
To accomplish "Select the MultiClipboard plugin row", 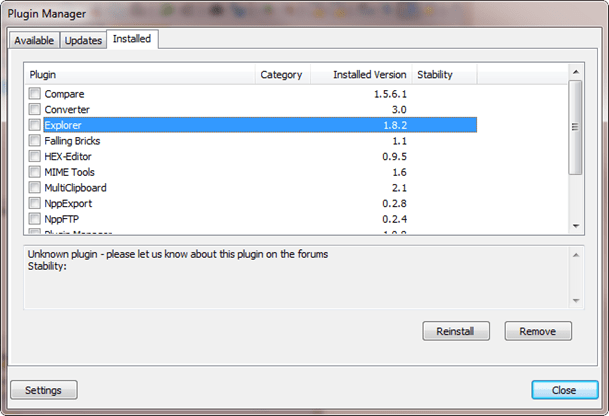I will coord(253,188).
